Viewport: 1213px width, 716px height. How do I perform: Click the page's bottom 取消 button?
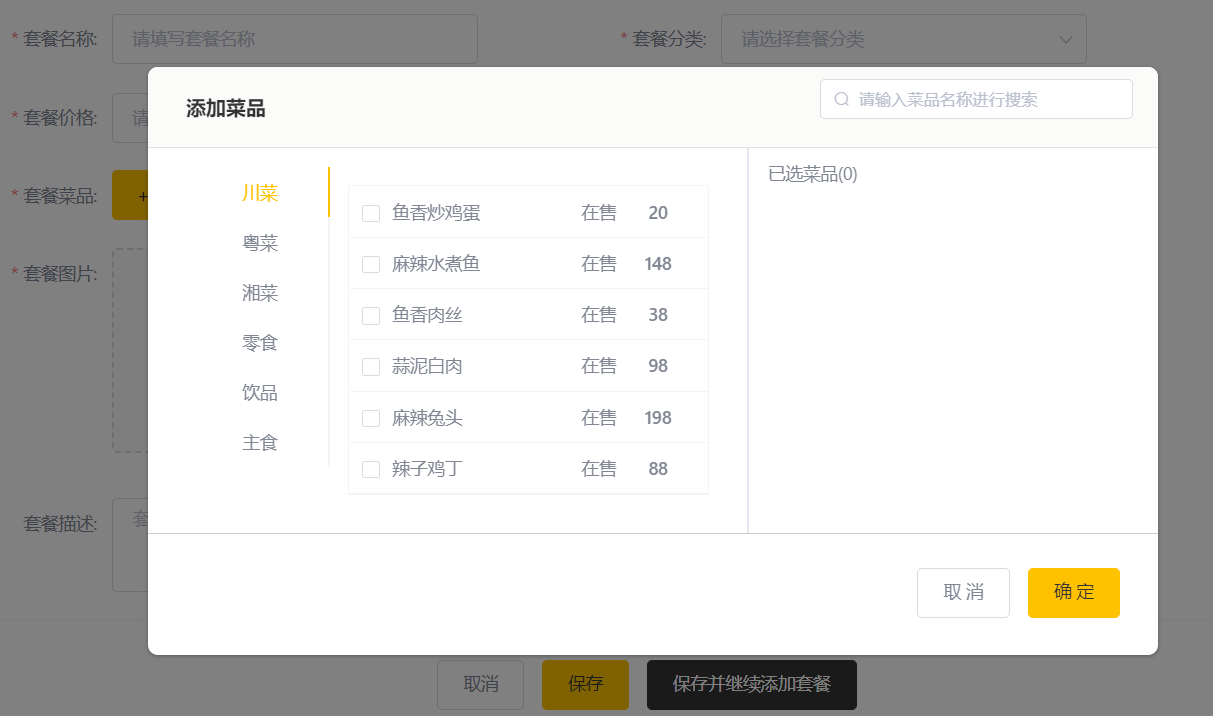pyautogui.click(x=481, y=684)
